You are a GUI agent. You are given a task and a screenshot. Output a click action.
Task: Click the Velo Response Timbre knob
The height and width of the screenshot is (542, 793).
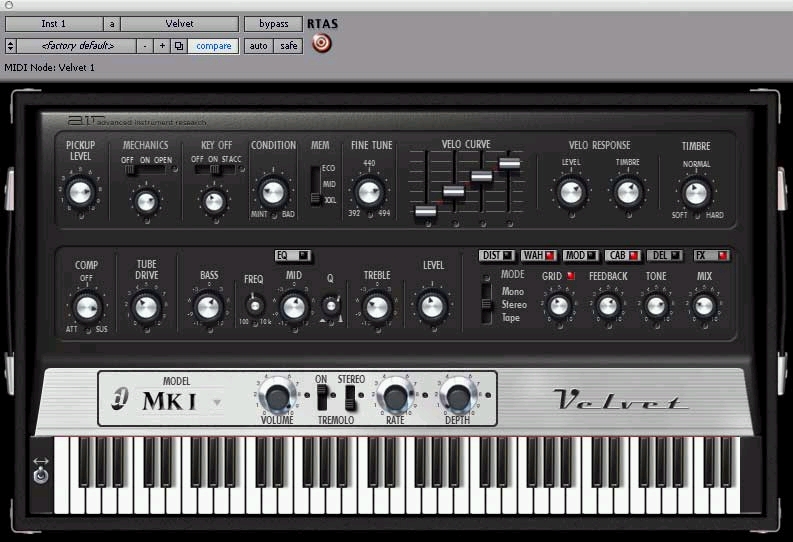tap(628, 193)
